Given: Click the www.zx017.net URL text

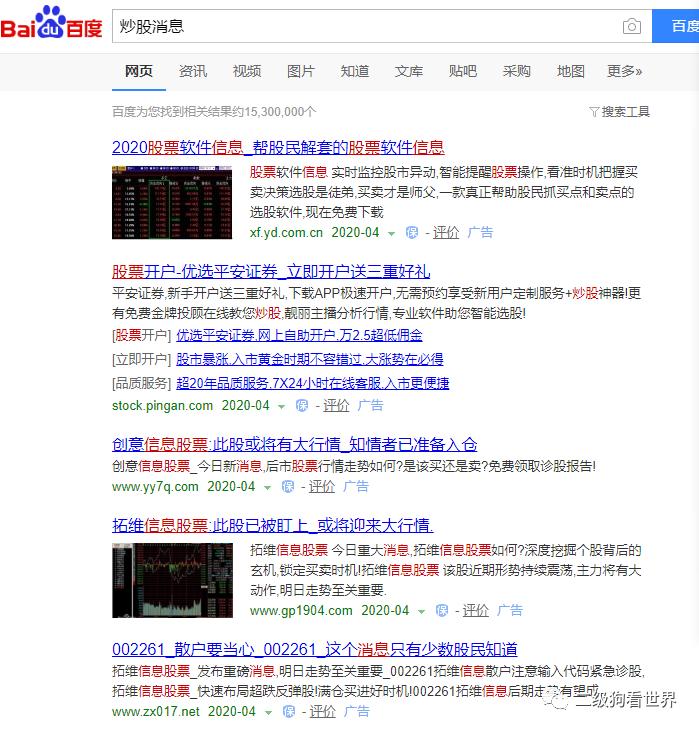Looking at the screenshot, I should click(156, 711).
